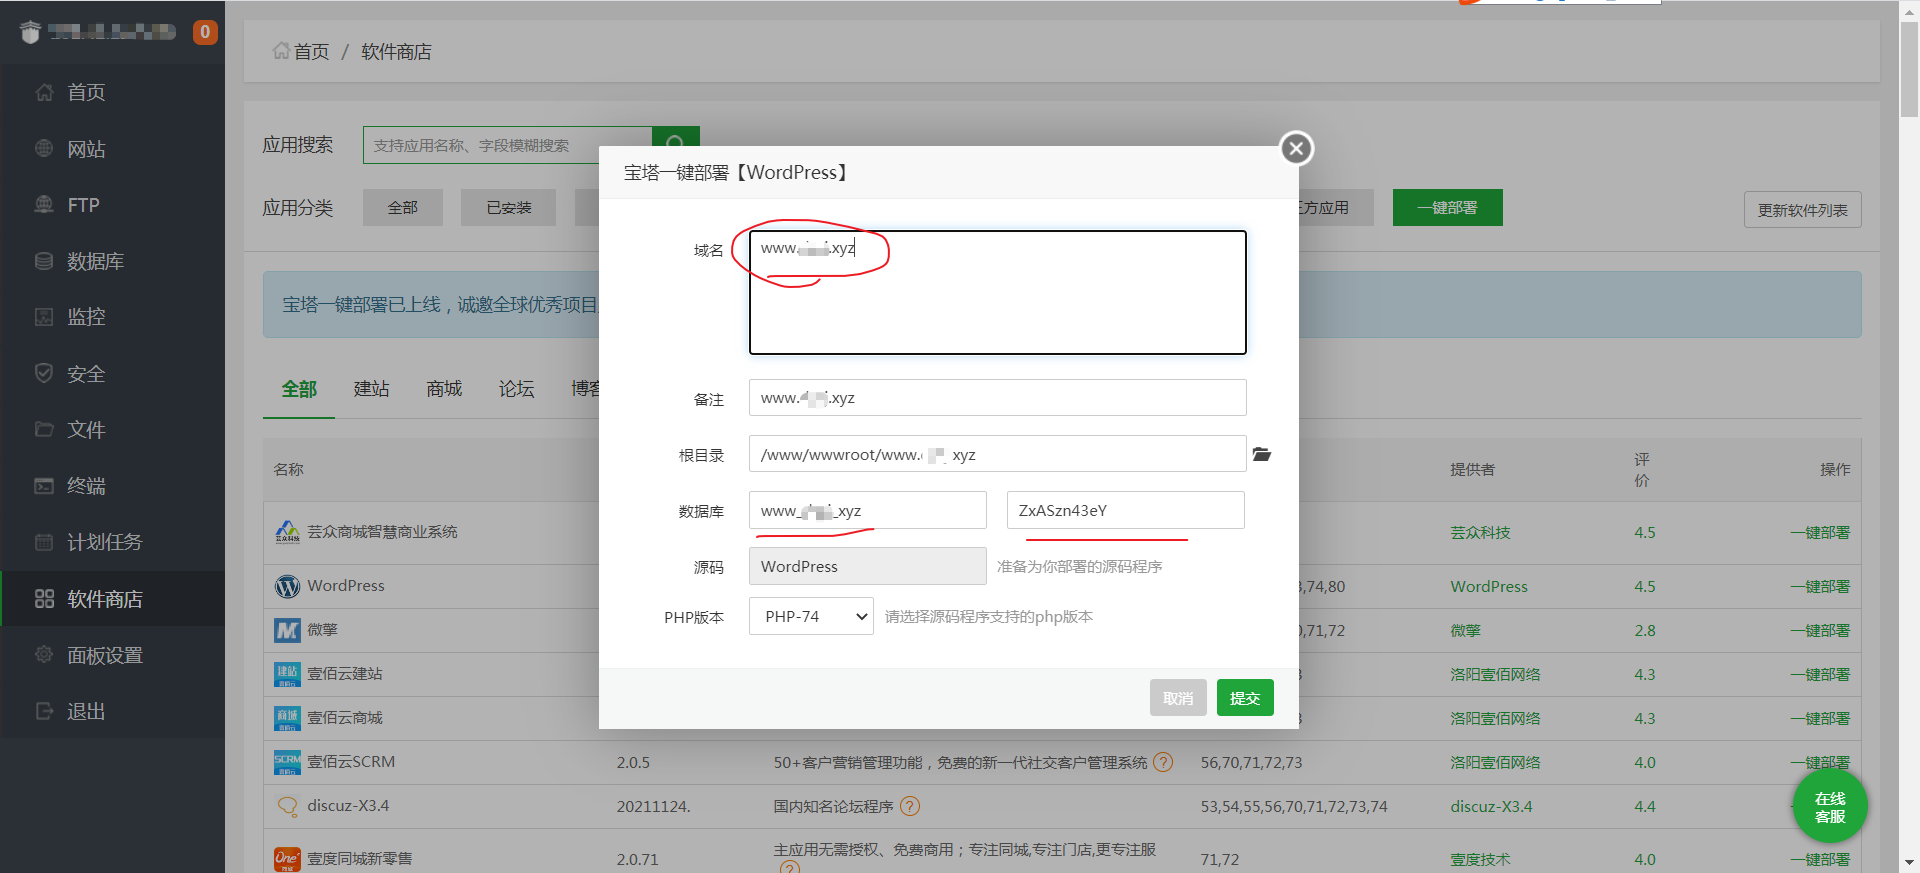
Task: Click the 取消 button
Action: coord(1178,698)
